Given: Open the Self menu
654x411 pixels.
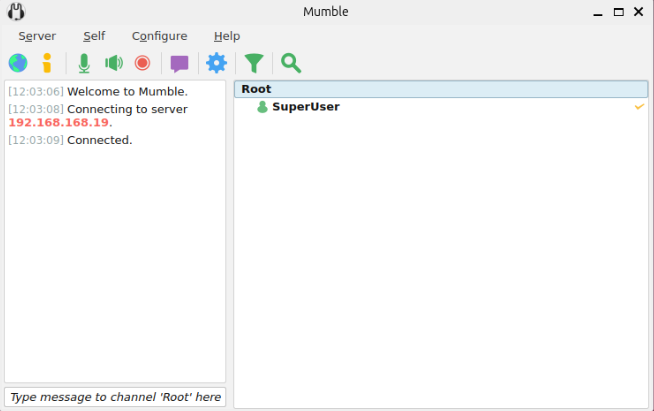Looking at the screenshot, I should tap(94, 36).
